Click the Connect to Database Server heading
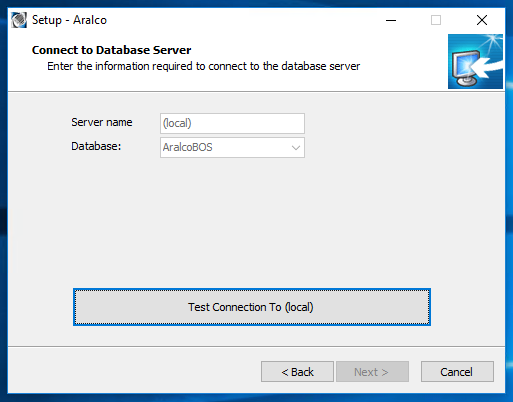513x402 pixels. (x=111, y=50)
